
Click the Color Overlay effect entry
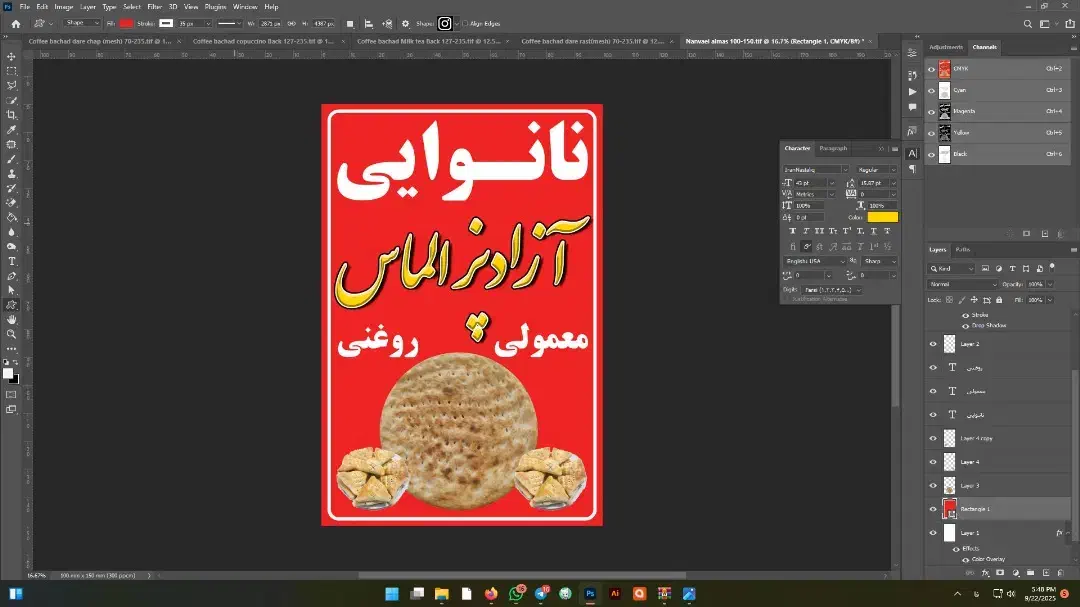pos(988,559)
